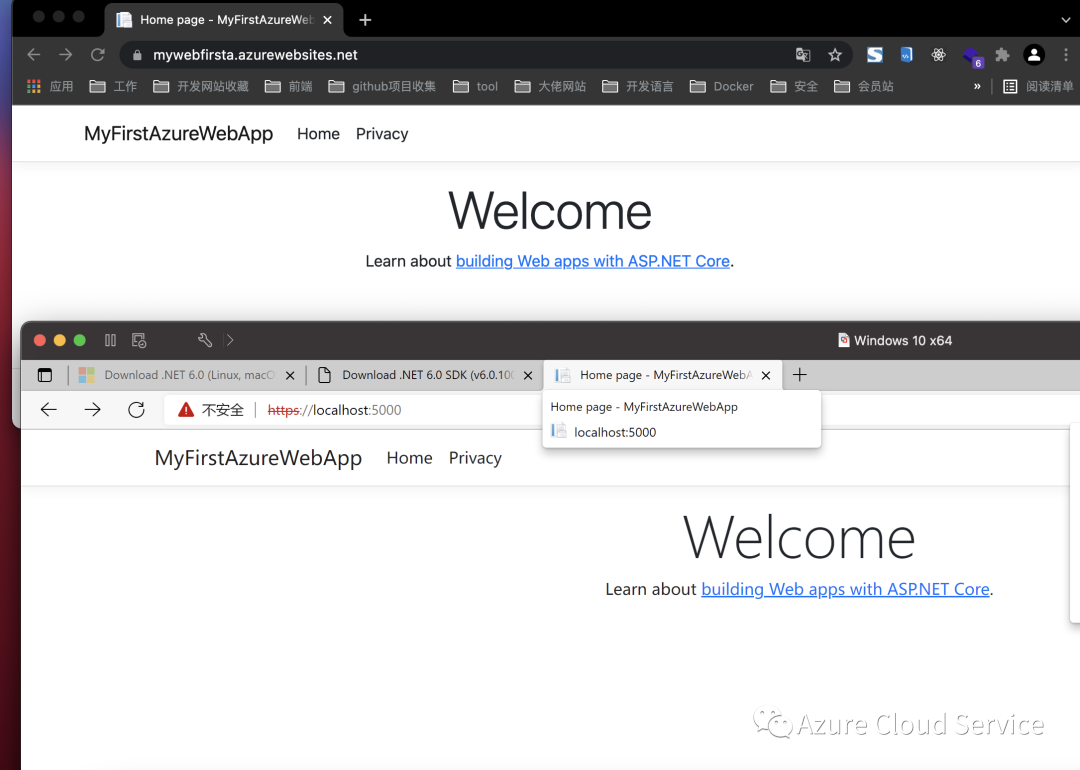
Task: Click MyFirstAzureWebApp brand in Chrome page
Action: (x=178, y=134)
